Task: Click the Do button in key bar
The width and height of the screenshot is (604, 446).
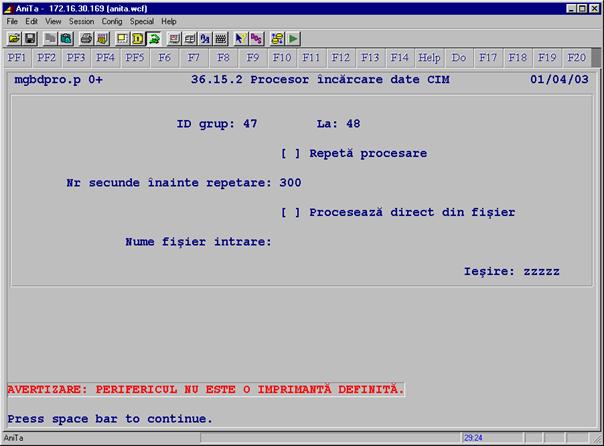Action: [x=459, y=58]
